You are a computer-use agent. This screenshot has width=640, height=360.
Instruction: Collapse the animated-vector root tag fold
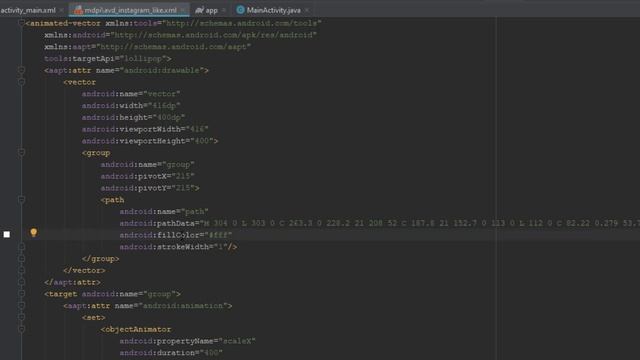pos(21,23)
